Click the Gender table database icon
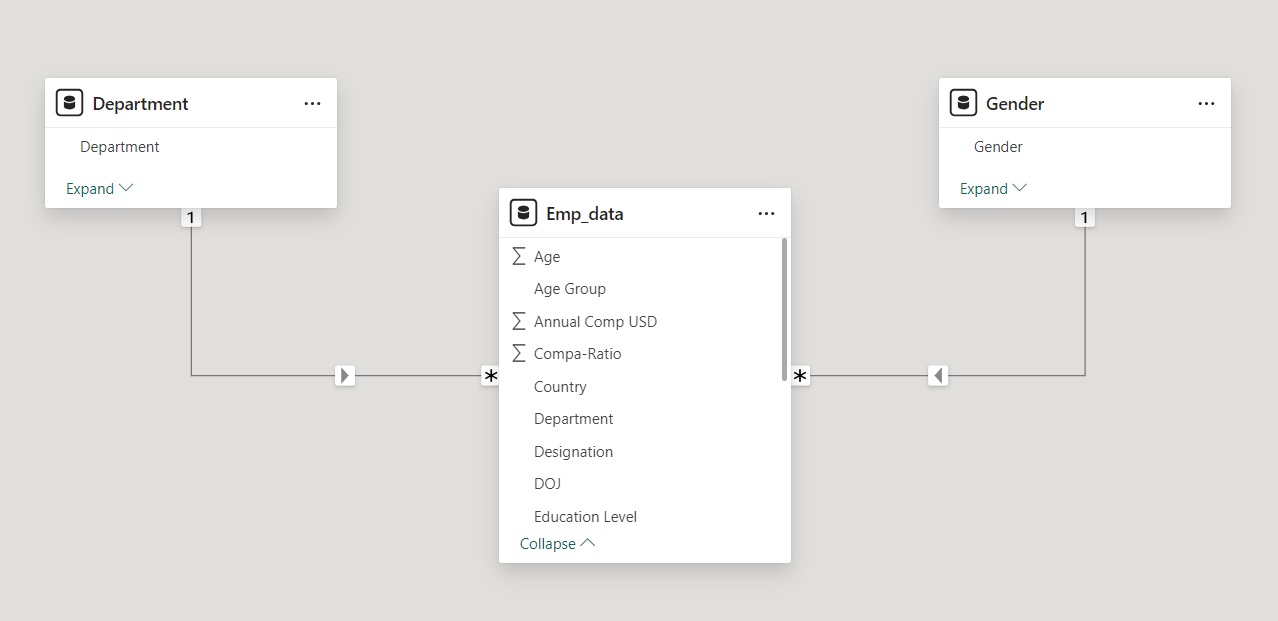 pos(963,103)
